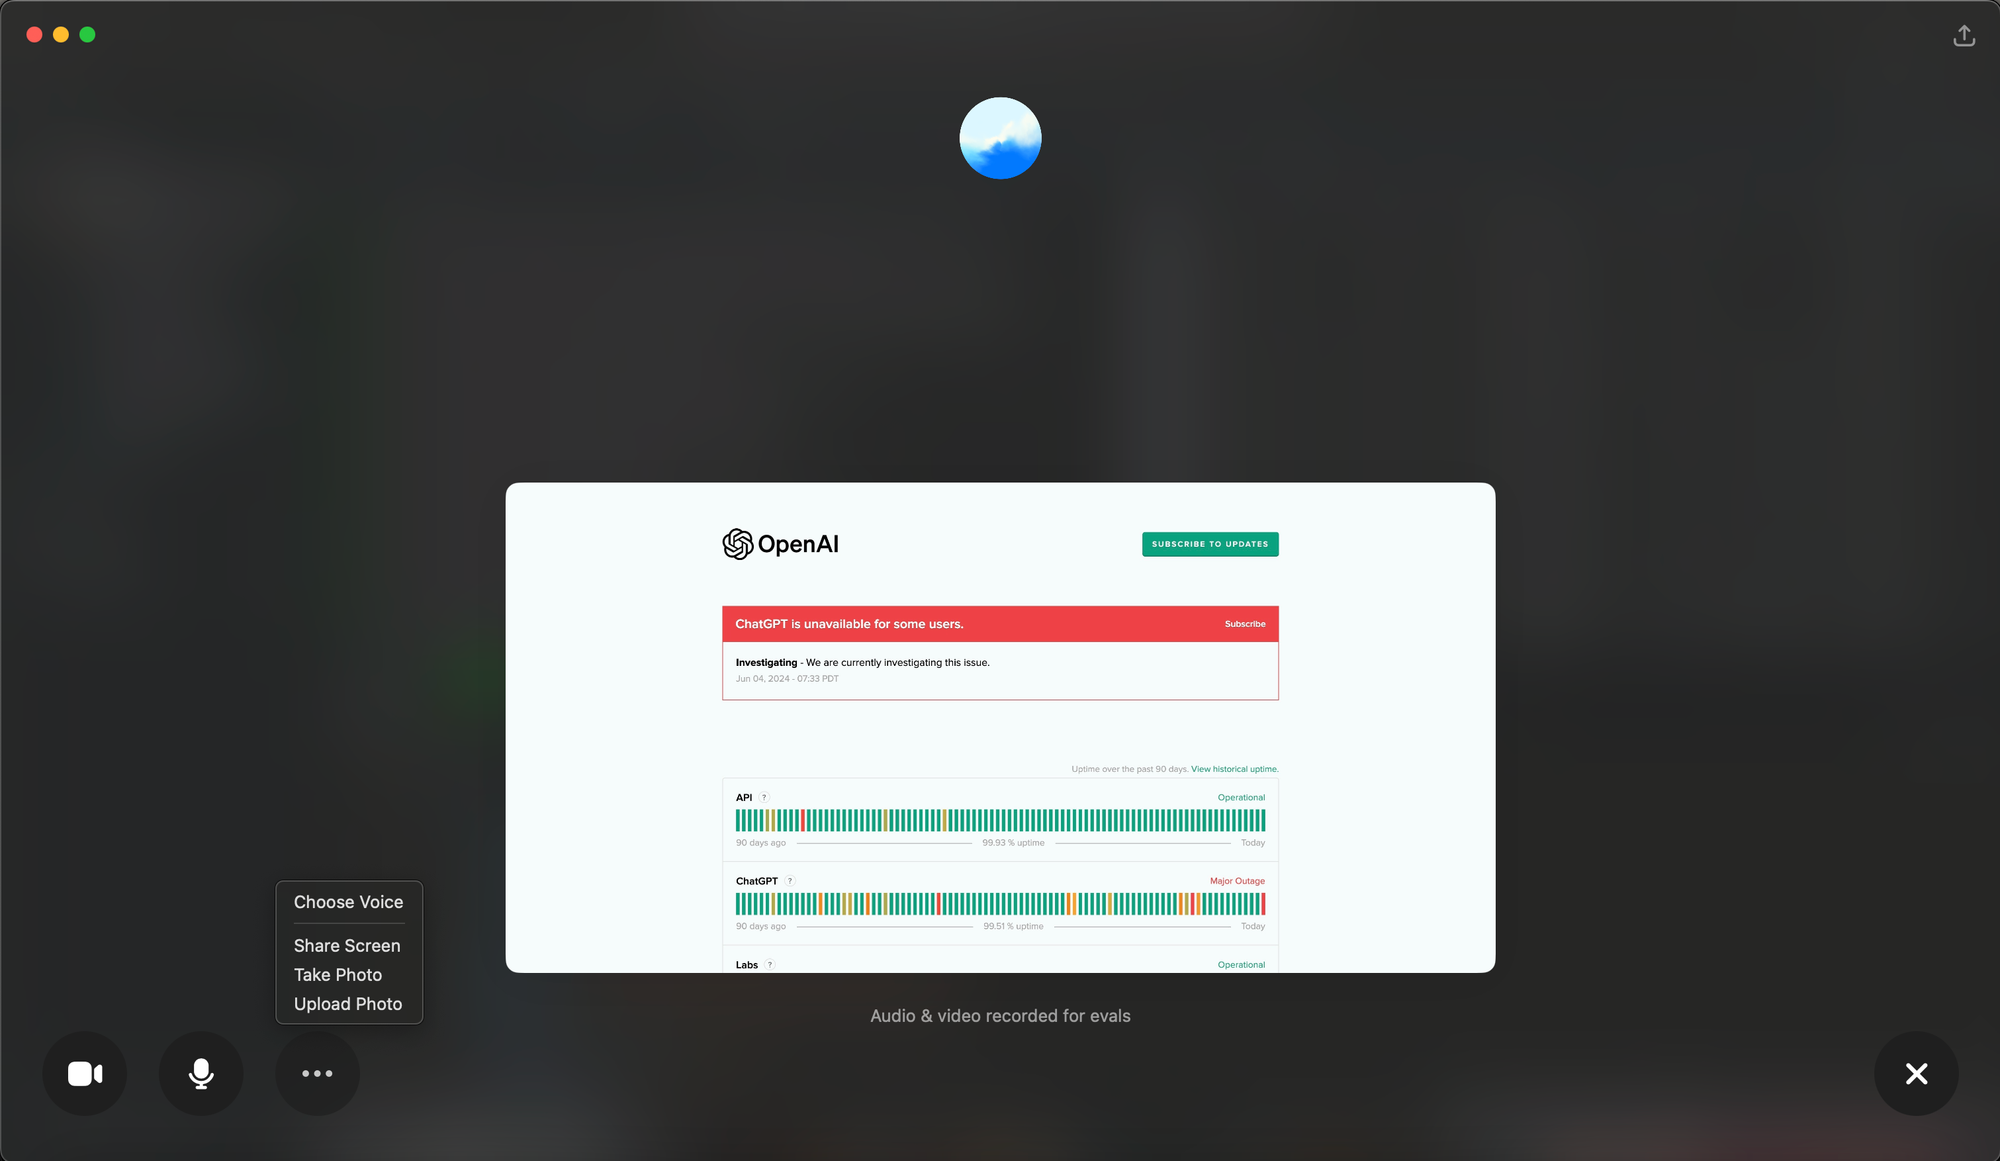Toggle Labs Operational status bar

coord(999,963)
